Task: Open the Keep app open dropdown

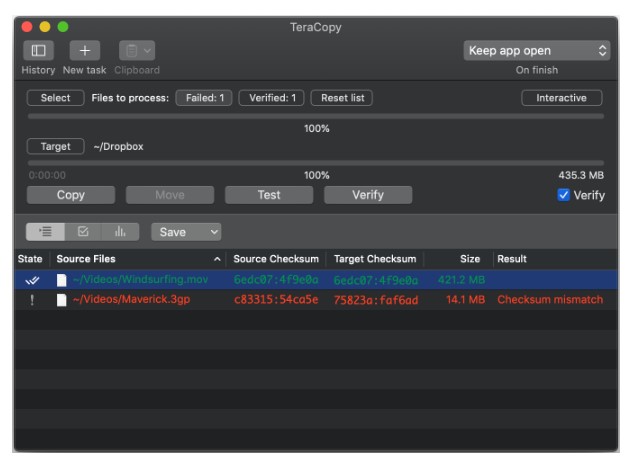Action: [537, 51]
